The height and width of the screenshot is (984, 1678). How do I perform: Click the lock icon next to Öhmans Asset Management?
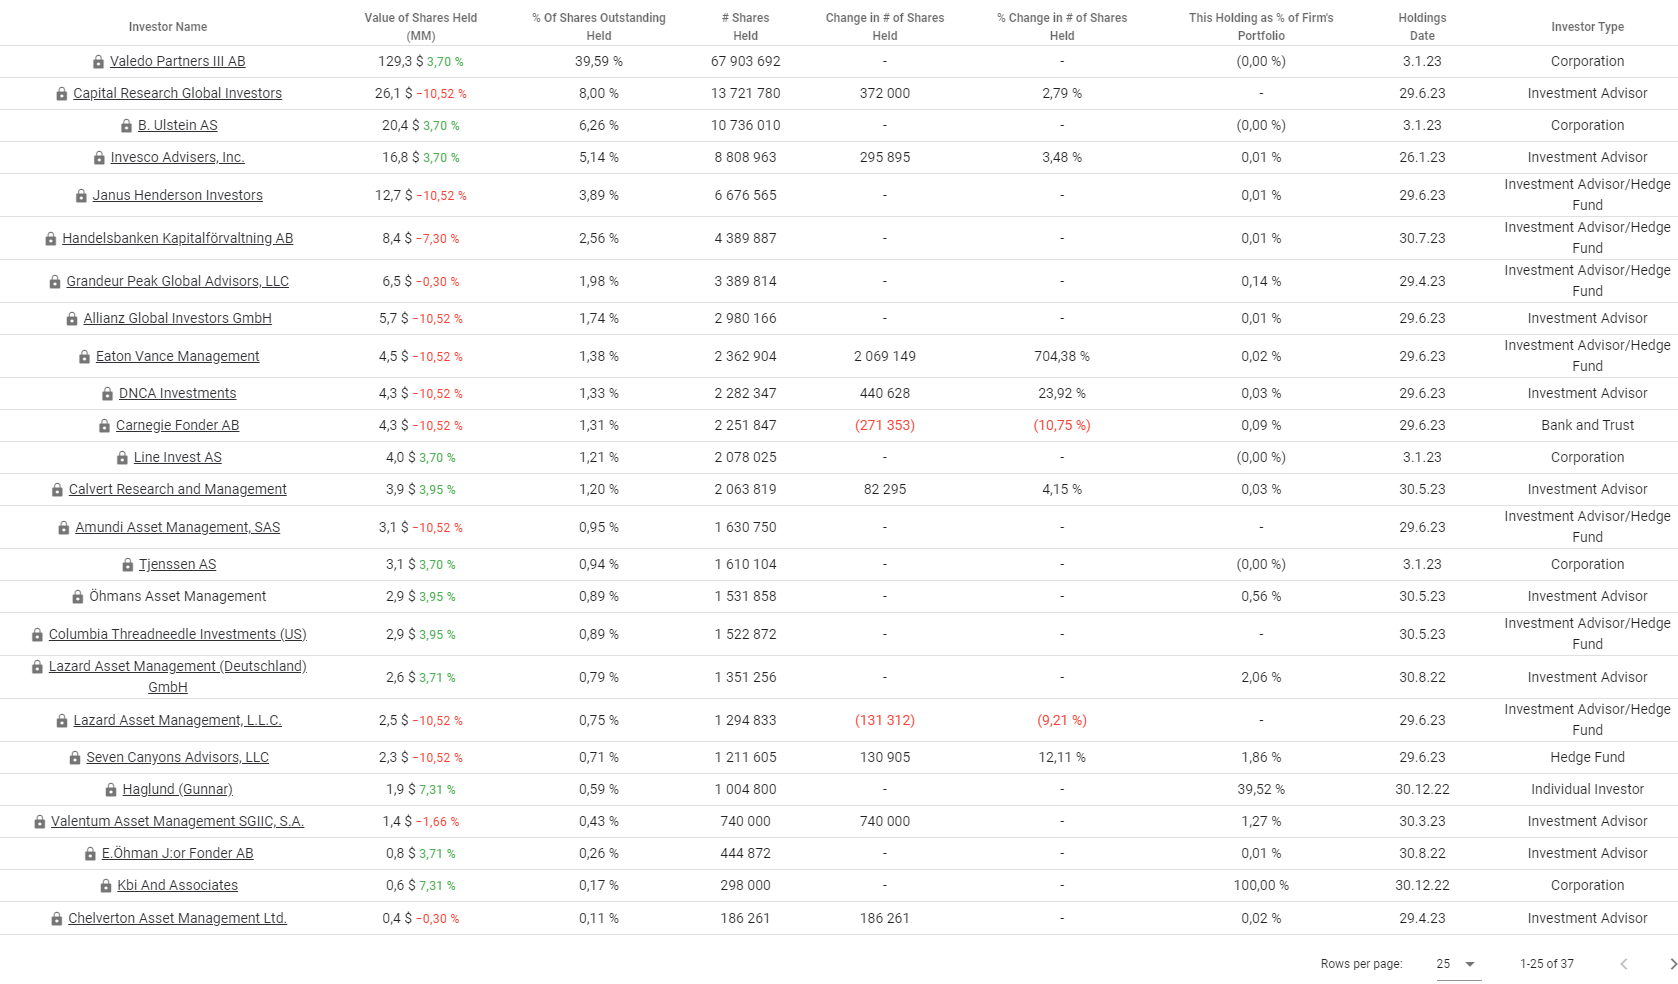pos(77,597)
